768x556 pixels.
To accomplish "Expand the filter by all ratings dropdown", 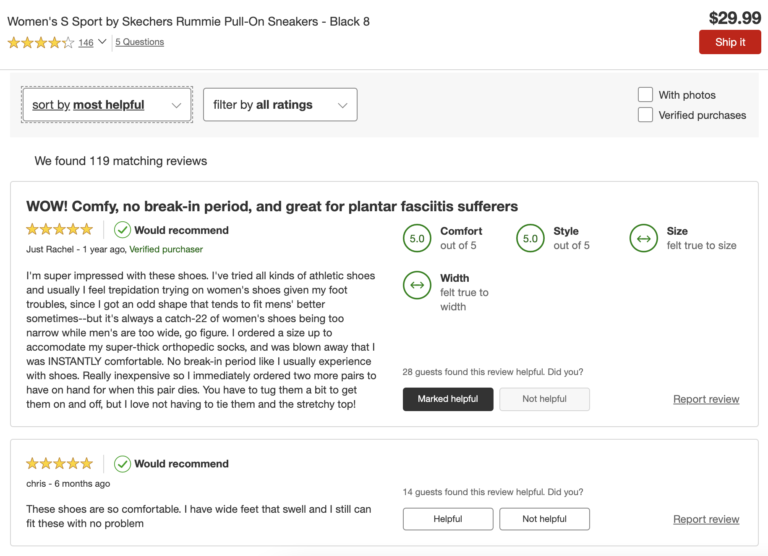I will tap(280, 104).
